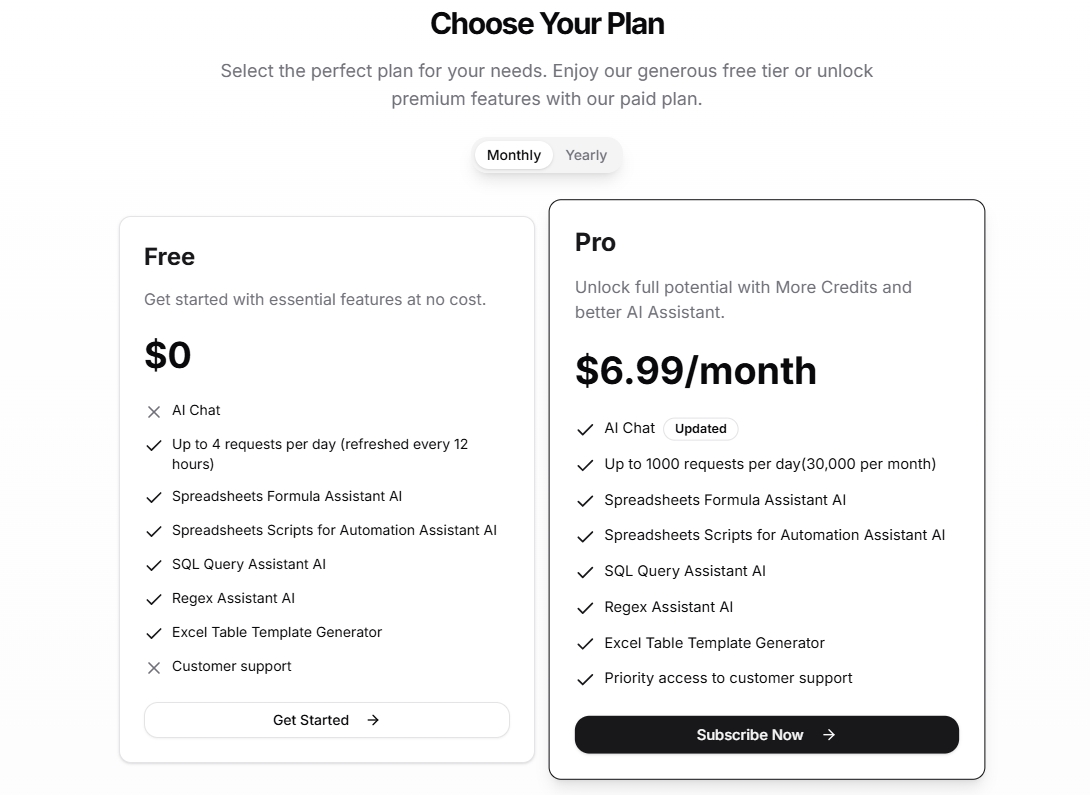Click the X icon beside Free AI Chat

click(154, 412)
